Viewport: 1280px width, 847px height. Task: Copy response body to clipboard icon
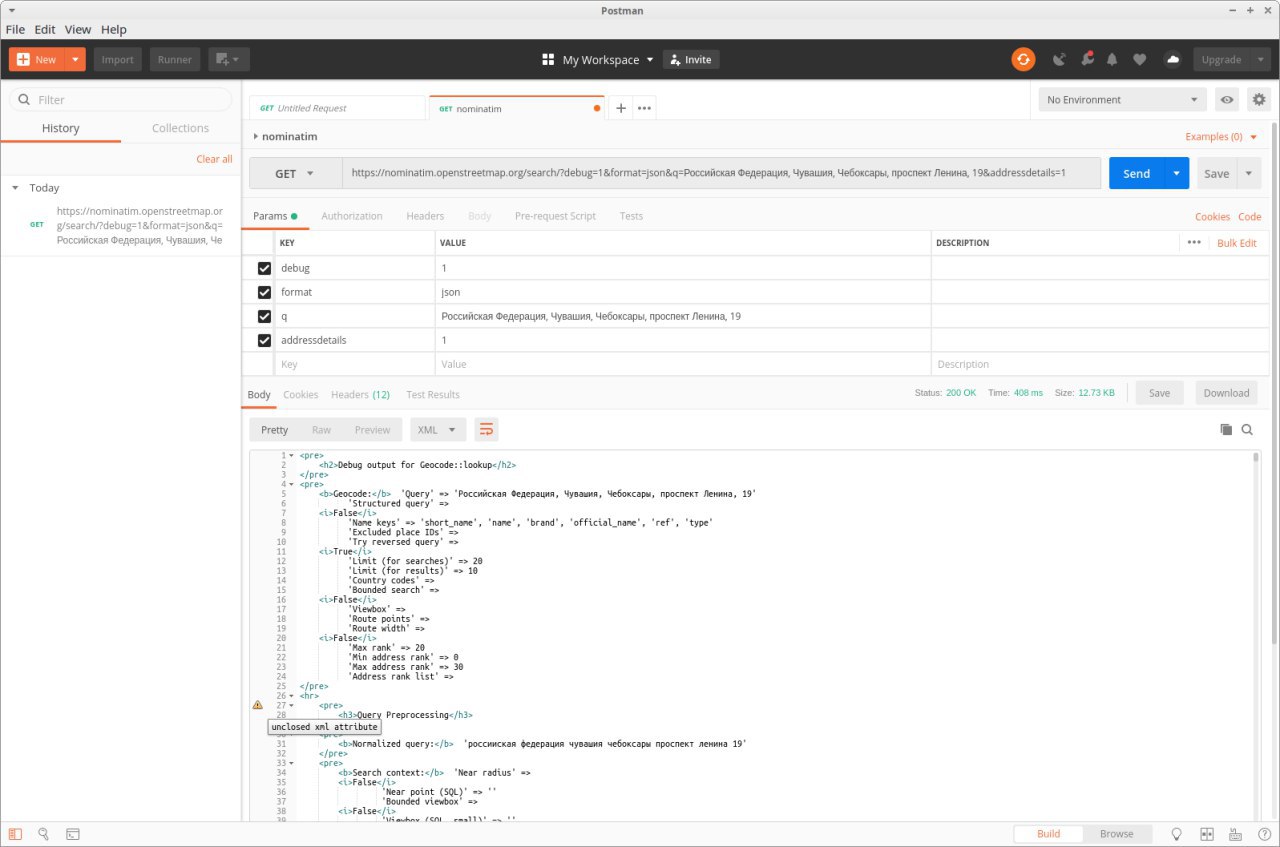[x=1226, y=430]
